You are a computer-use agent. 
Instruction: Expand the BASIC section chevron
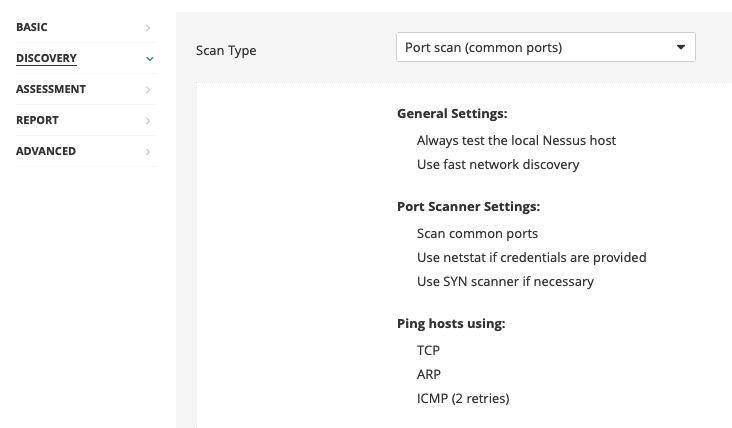click(148, 28)
